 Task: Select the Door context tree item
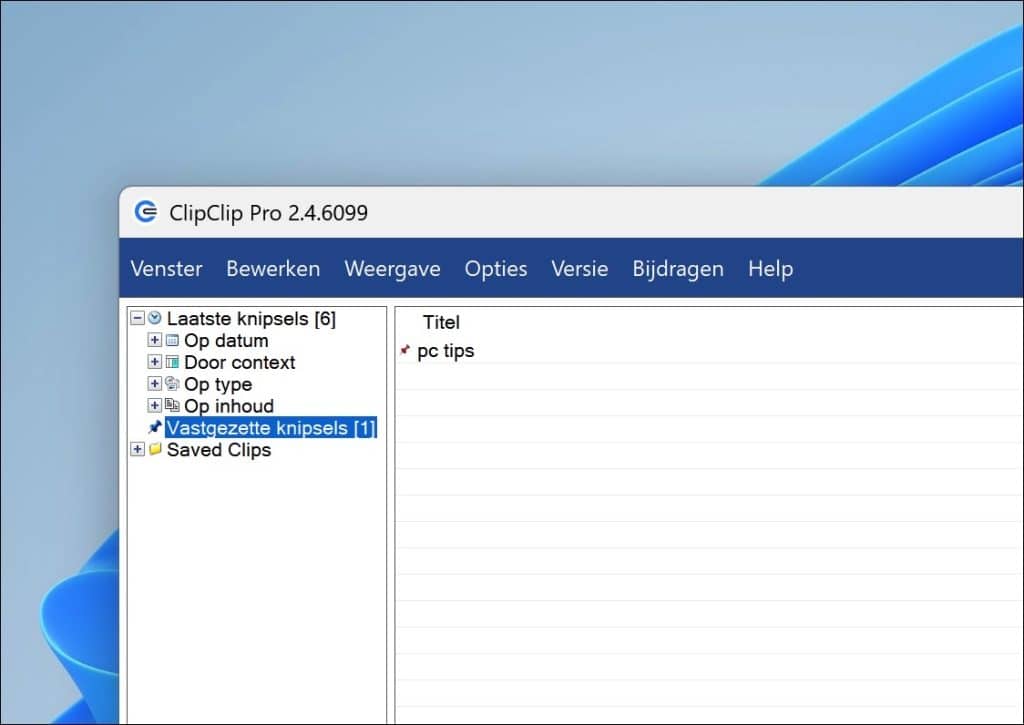(x=240, y=362)
